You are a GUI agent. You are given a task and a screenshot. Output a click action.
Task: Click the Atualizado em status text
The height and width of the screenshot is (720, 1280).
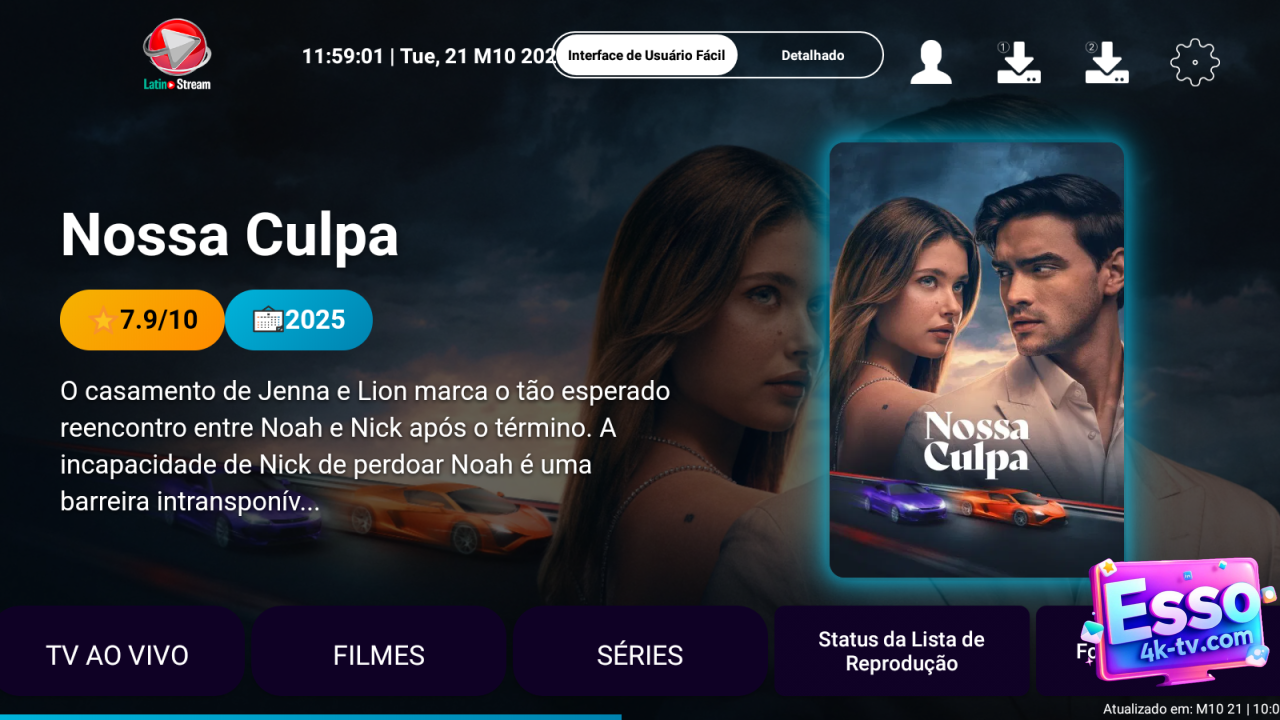pyautogui.click(x=1191, y=709)
